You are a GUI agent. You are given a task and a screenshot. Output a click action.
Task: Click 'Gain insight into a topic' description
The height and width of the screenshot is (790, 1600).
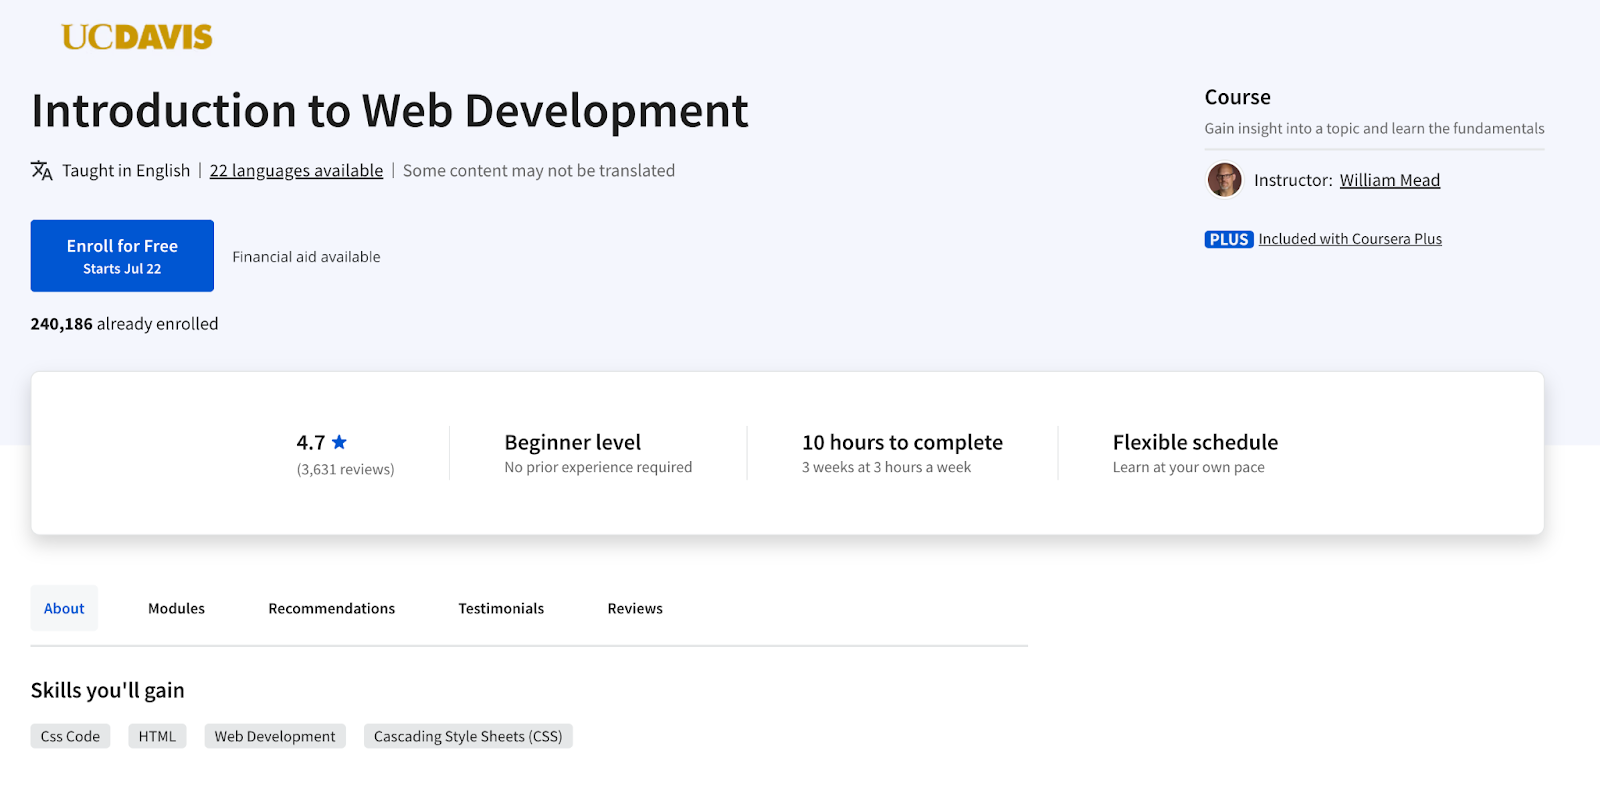1374,128
